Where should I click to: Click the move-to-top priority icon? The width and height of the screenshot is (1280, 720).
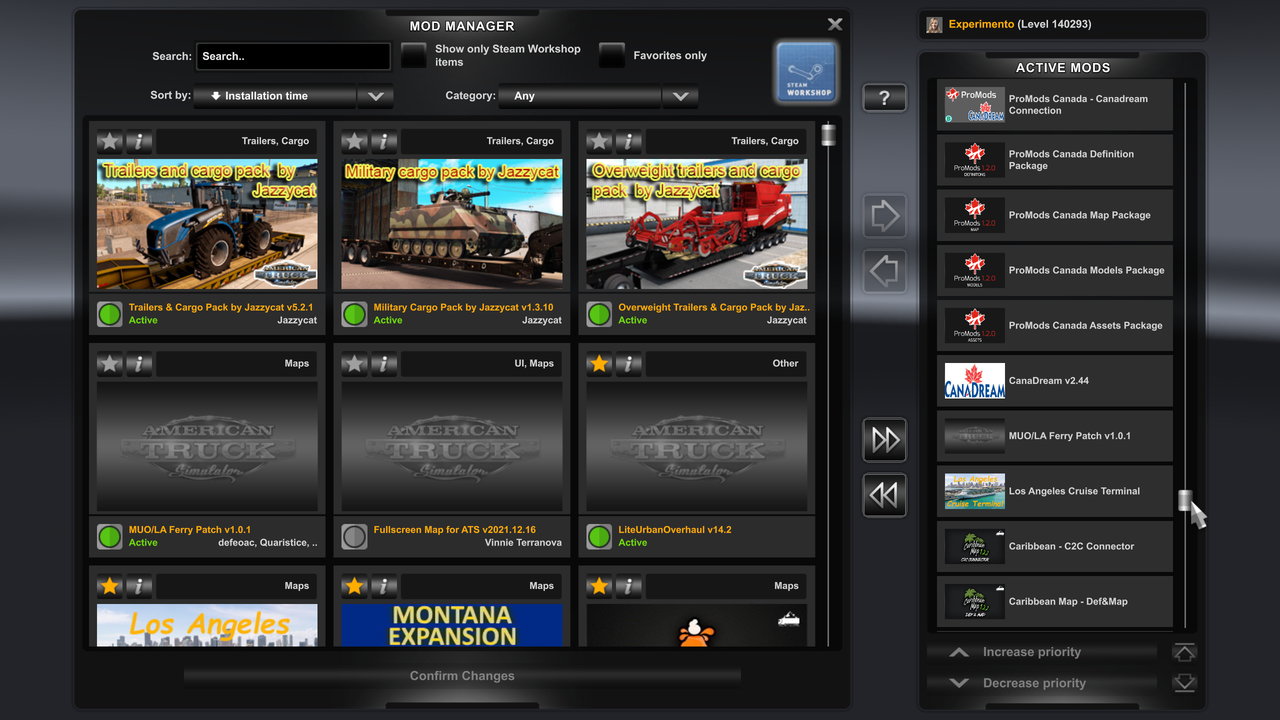pos(1184,651)
